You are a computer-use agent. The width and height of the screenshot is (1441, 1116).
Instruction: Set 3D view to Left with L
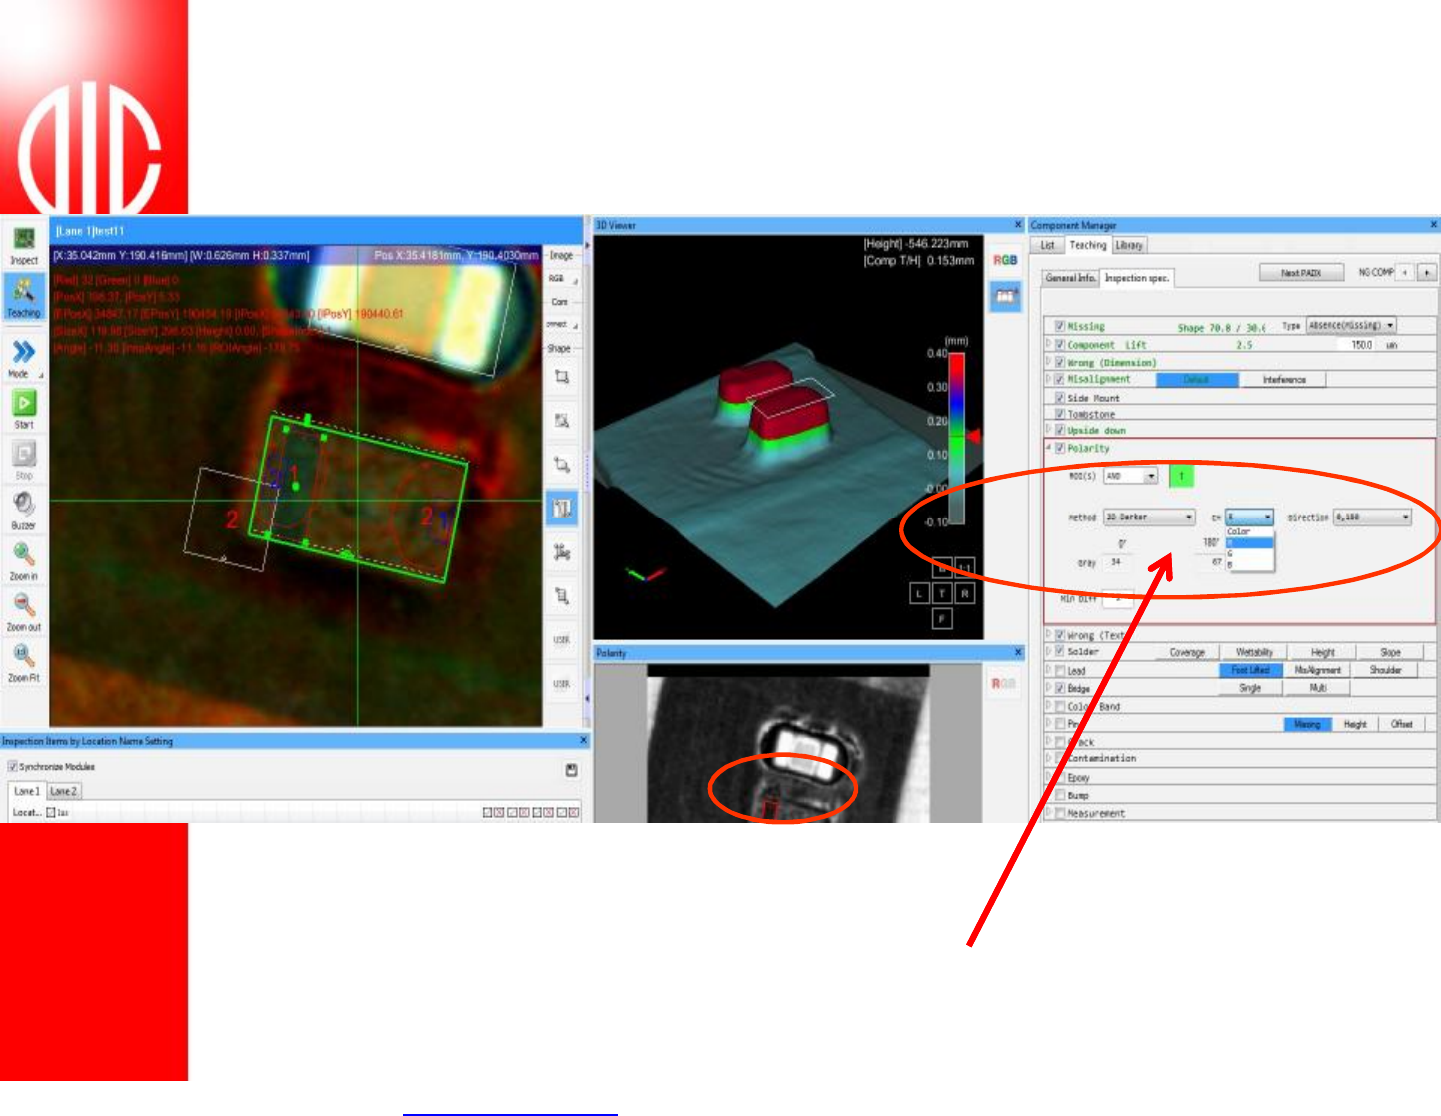point(919,594)
